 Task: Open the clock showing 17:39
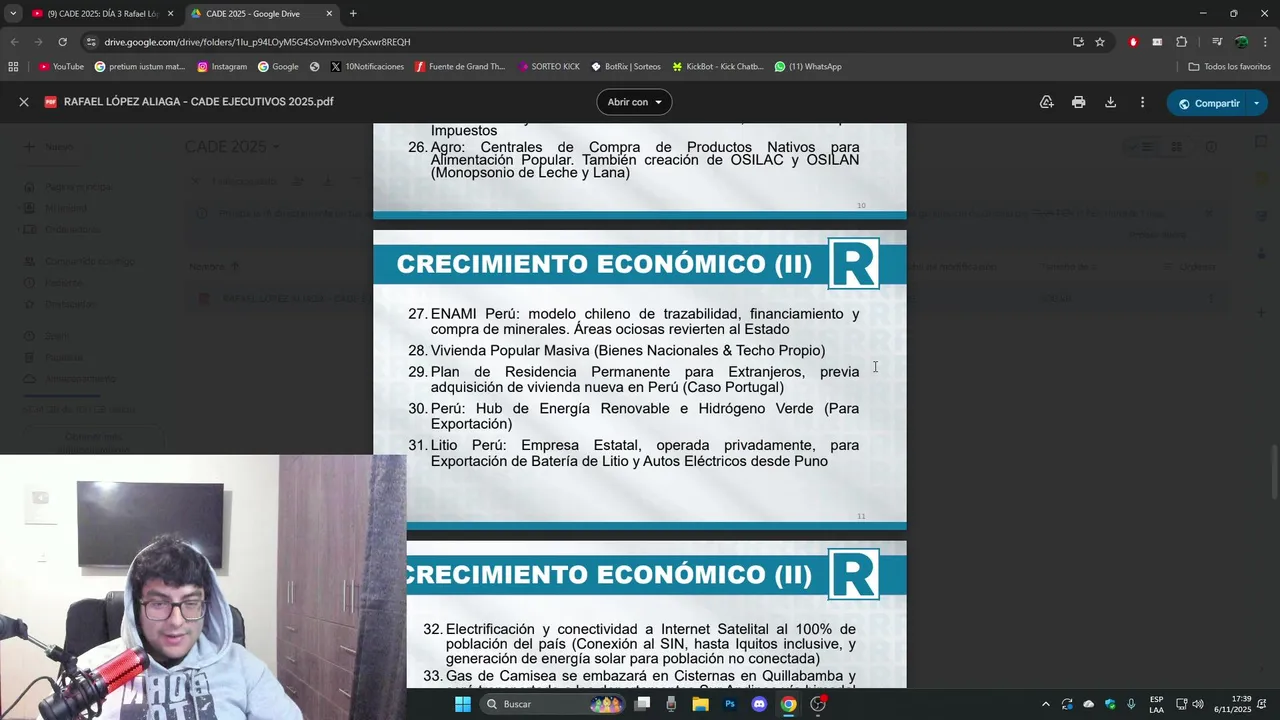[1232, 704]
